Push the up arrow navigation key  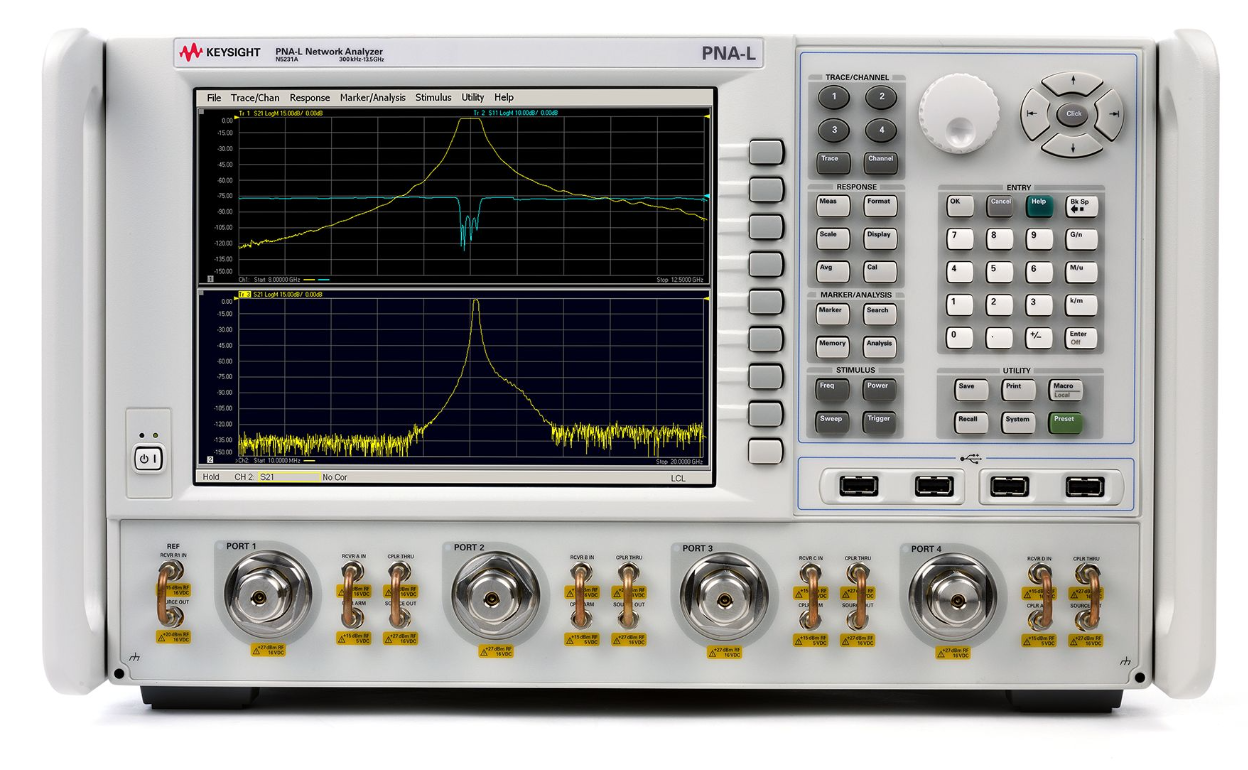pos(1073,82)
